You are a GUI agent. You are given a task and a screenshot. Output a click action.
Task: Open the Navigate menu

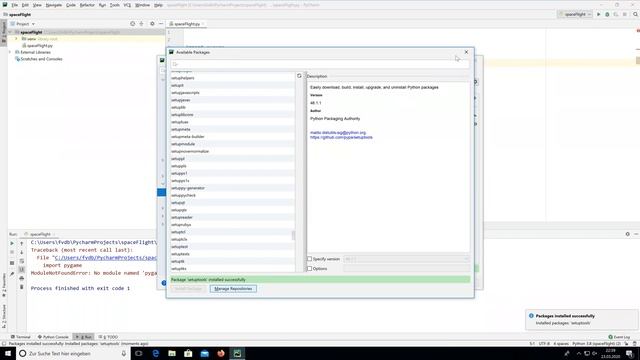coord(53,5)
